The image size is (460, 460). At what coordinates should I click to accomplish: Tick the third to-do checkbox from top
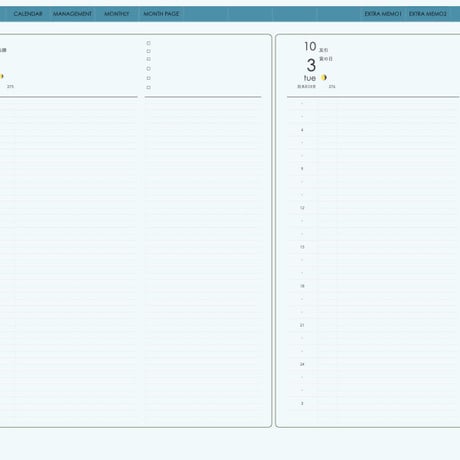[149, 59]
